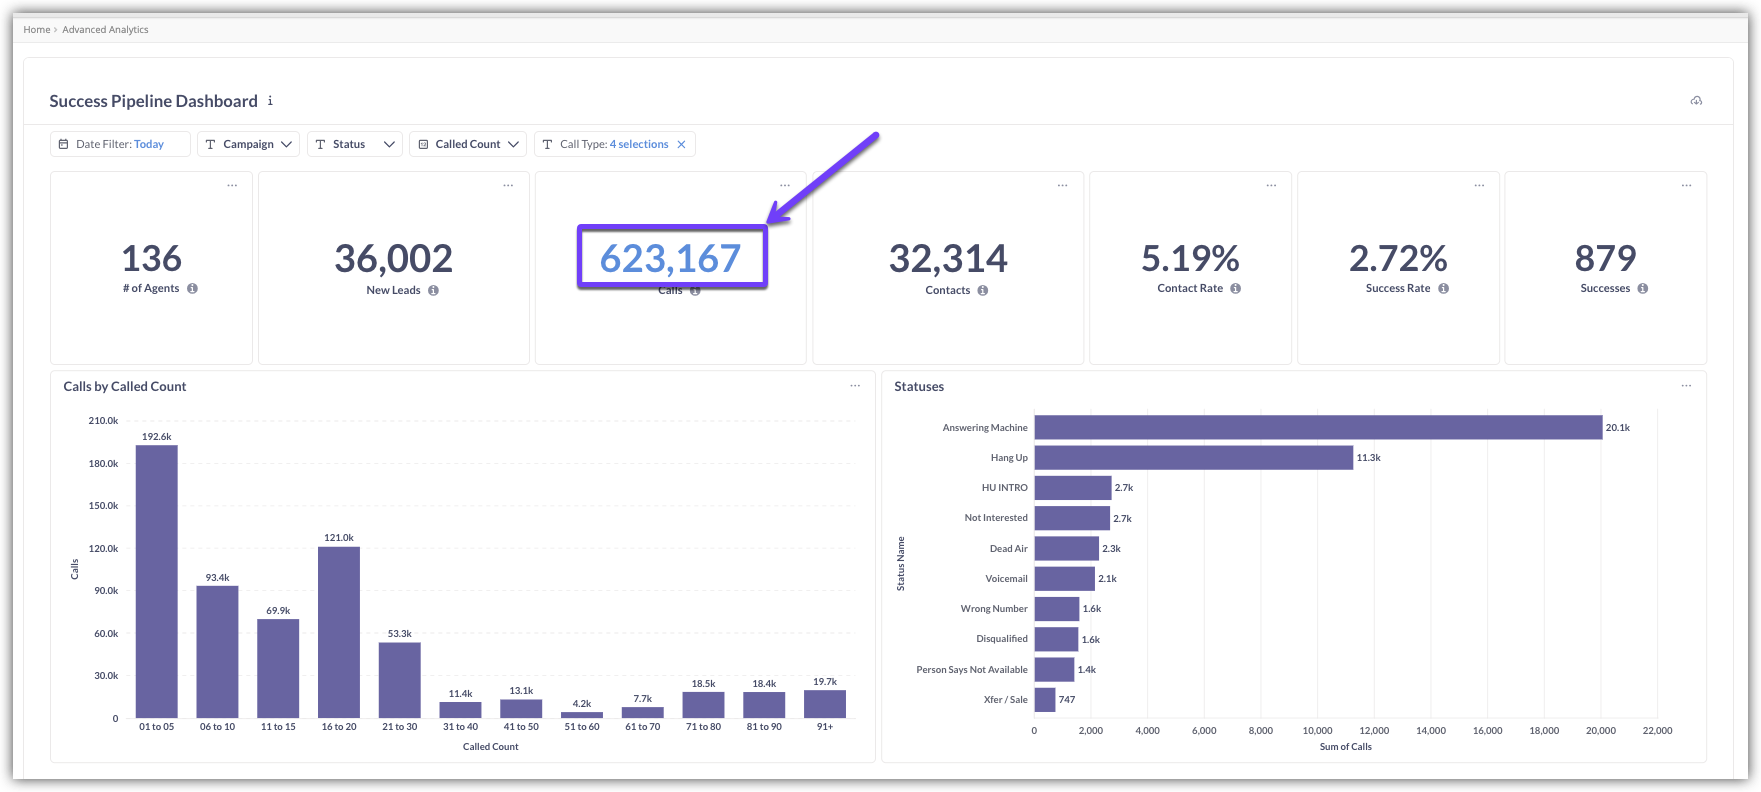1761x792 pixels.
Task: Open the Date Filter set to Today
Action: 120,144
